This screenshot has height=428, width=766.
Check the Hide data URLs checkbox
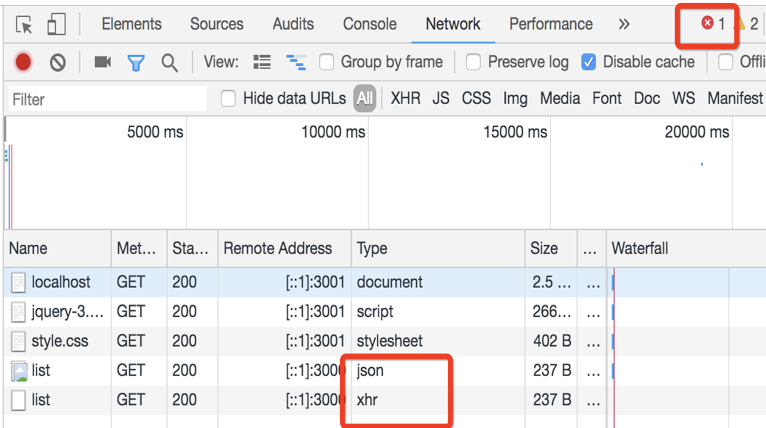point(228,98)
